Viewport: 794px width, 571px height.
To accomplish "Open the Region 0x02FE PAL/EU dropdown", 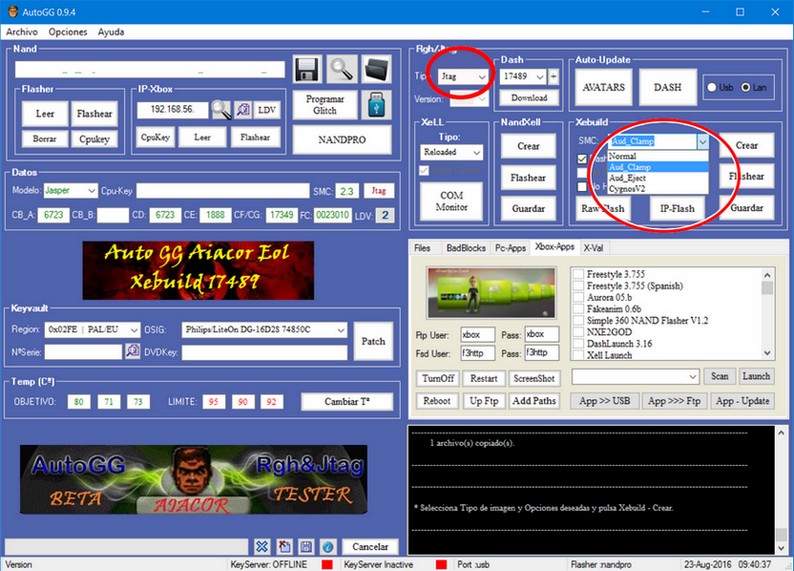I will click(134, 330).
